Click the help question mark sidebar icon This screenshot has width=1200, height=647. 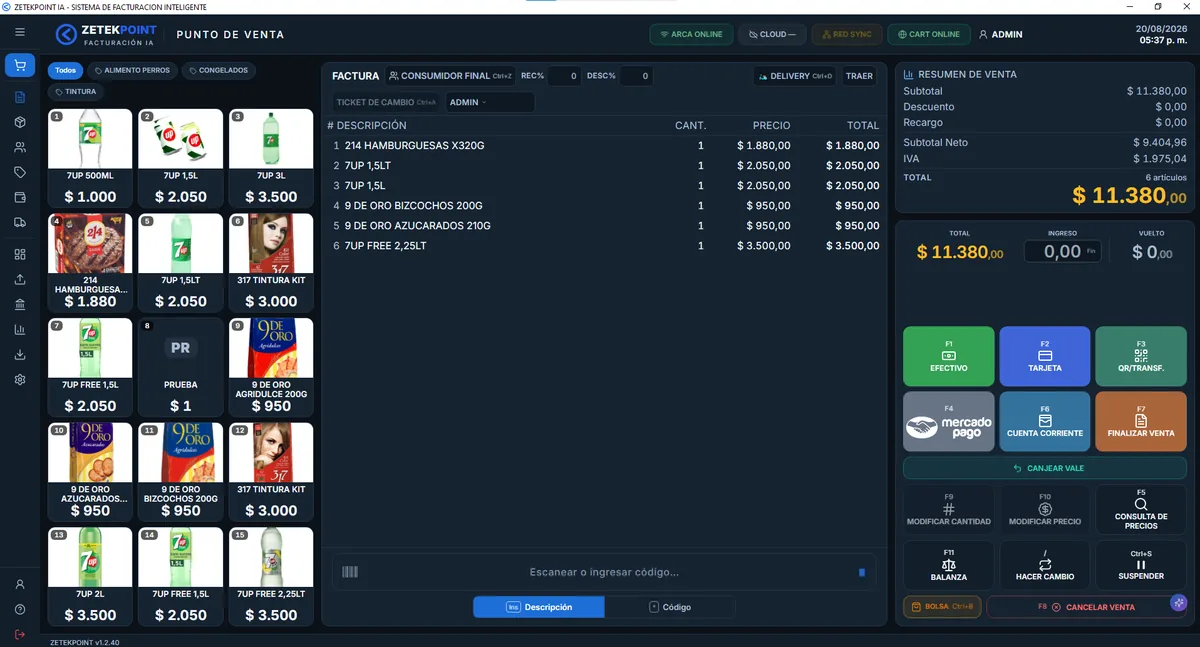tap(20, 609)
